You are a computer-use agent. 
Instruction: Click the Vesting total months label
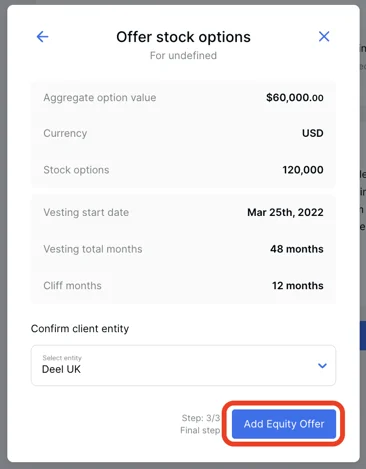pos(93,249)
